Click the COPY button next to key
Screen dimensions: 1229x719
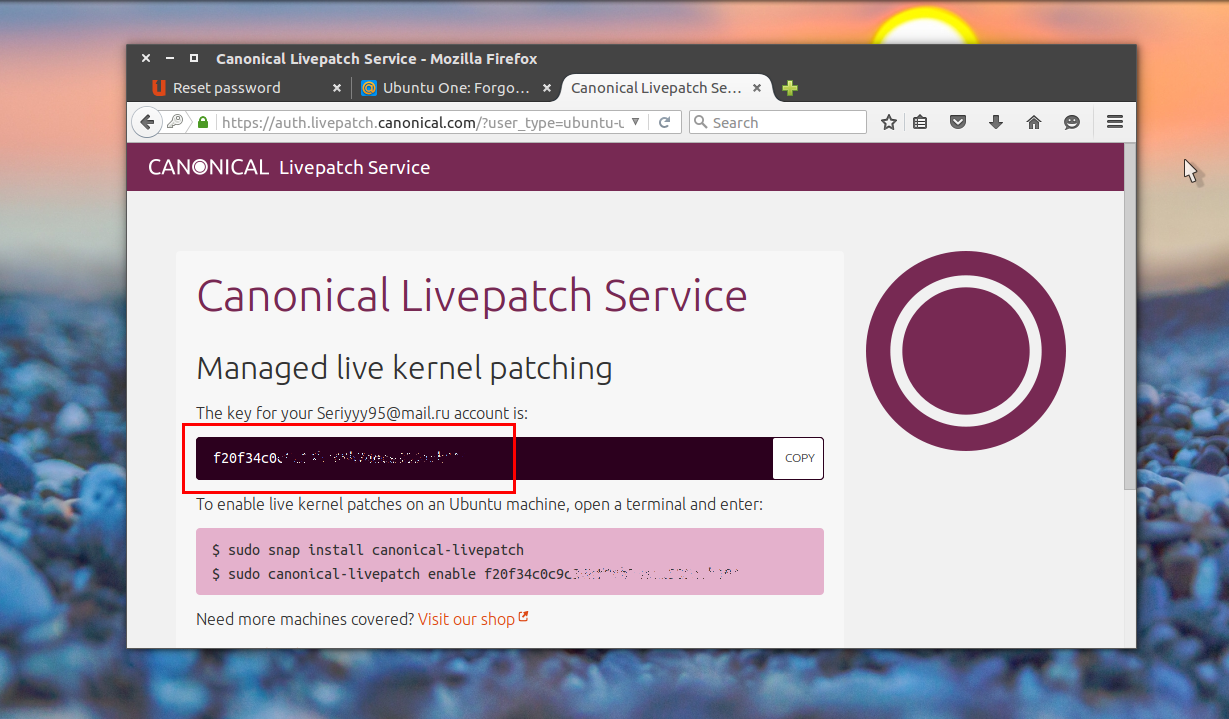(x=799, y=458)
